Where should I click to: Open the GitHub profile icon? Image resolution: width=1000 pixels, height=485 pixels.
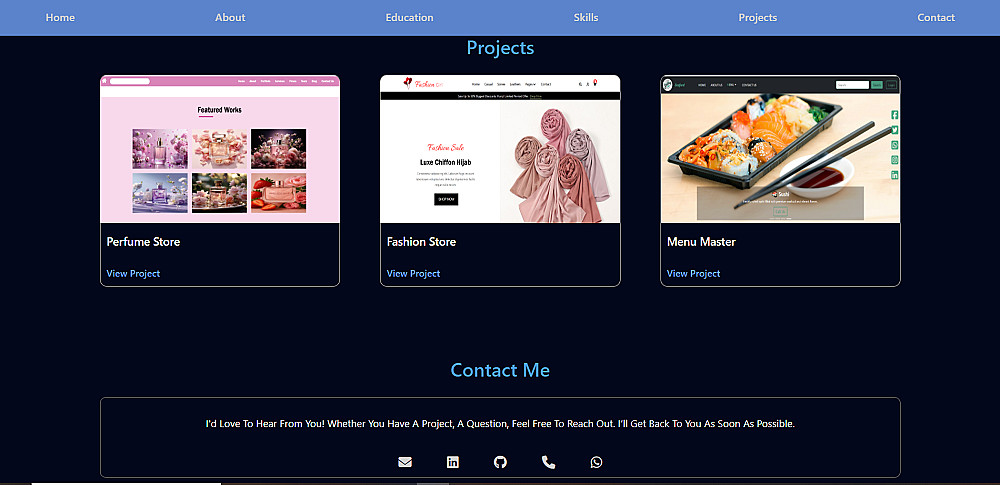[x=501, y=462]
